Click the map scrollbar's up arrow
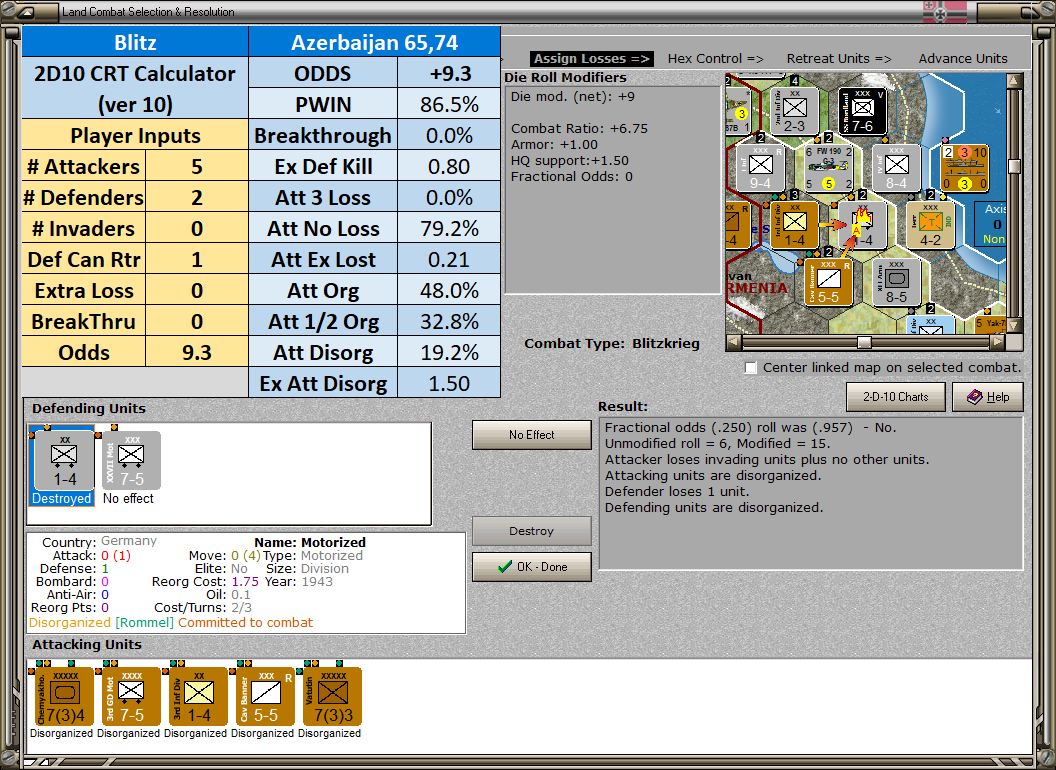1056x770 pixels. [1014, 81]
